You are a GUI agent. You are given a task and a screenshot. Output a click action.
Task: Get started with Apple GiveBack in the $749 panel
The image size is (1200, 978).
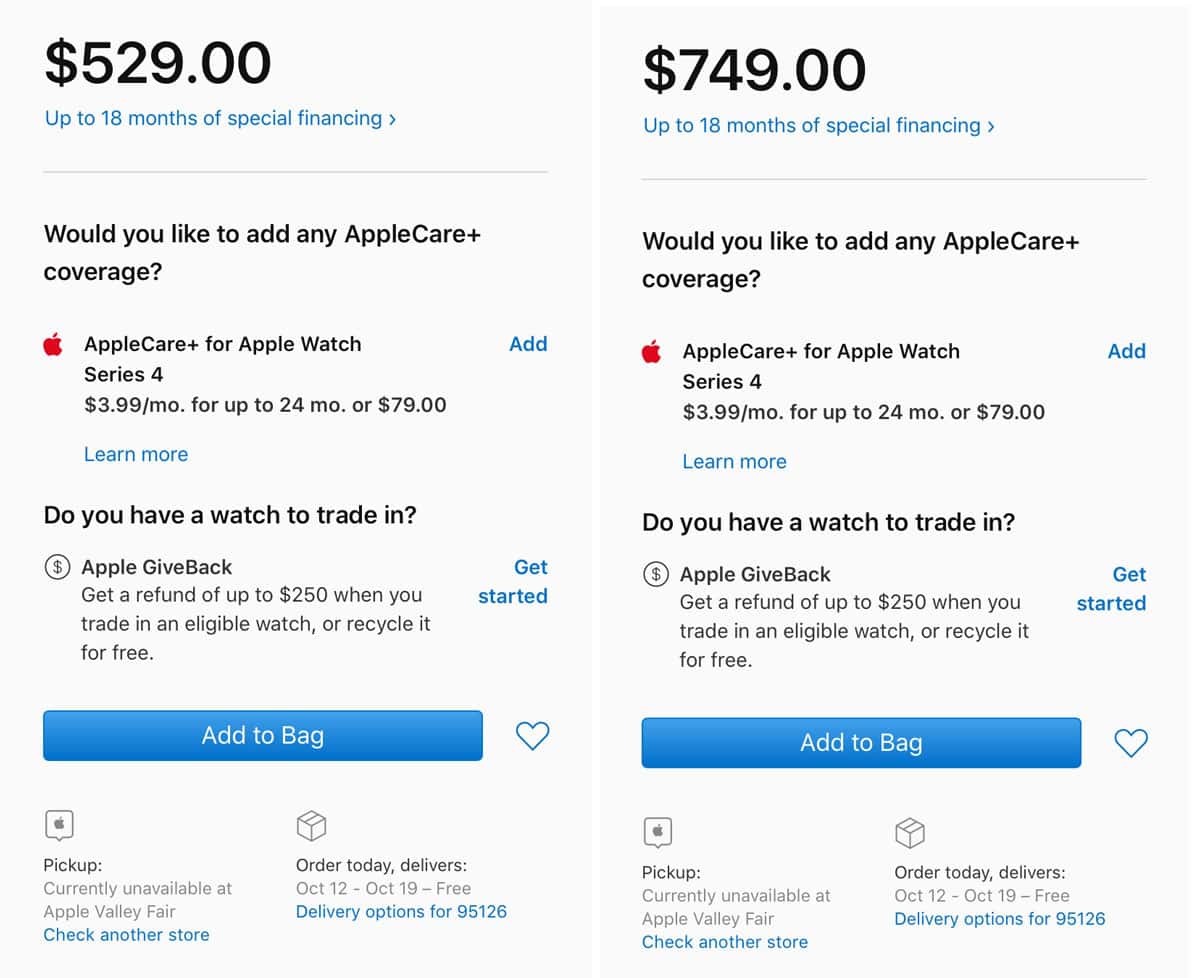(x=1112, y=589)
